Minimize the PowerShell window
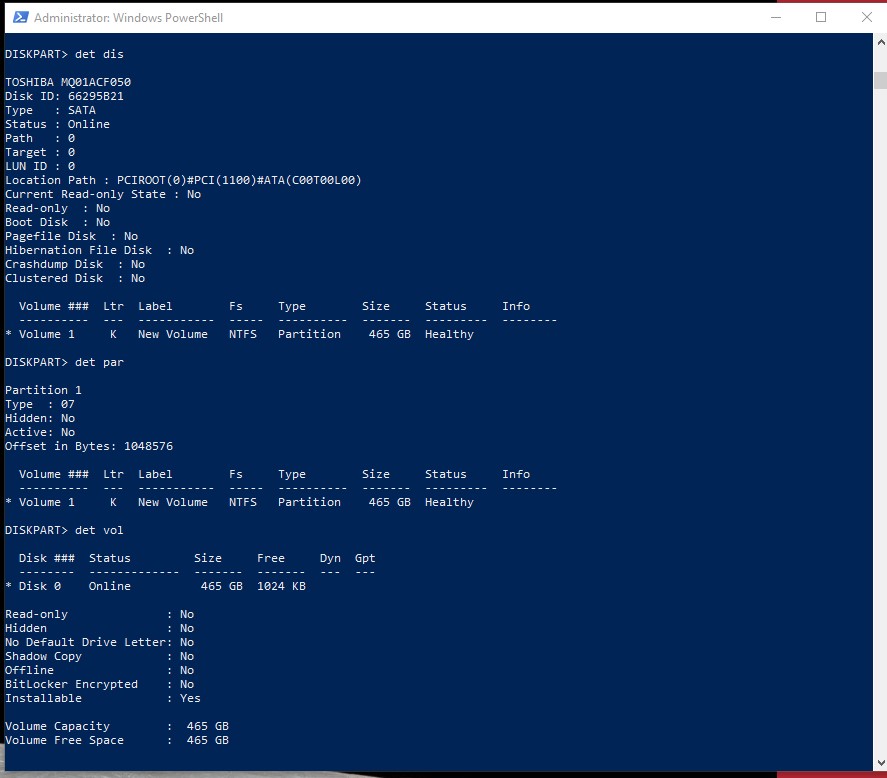887x778 pixels. pos(776,17)
